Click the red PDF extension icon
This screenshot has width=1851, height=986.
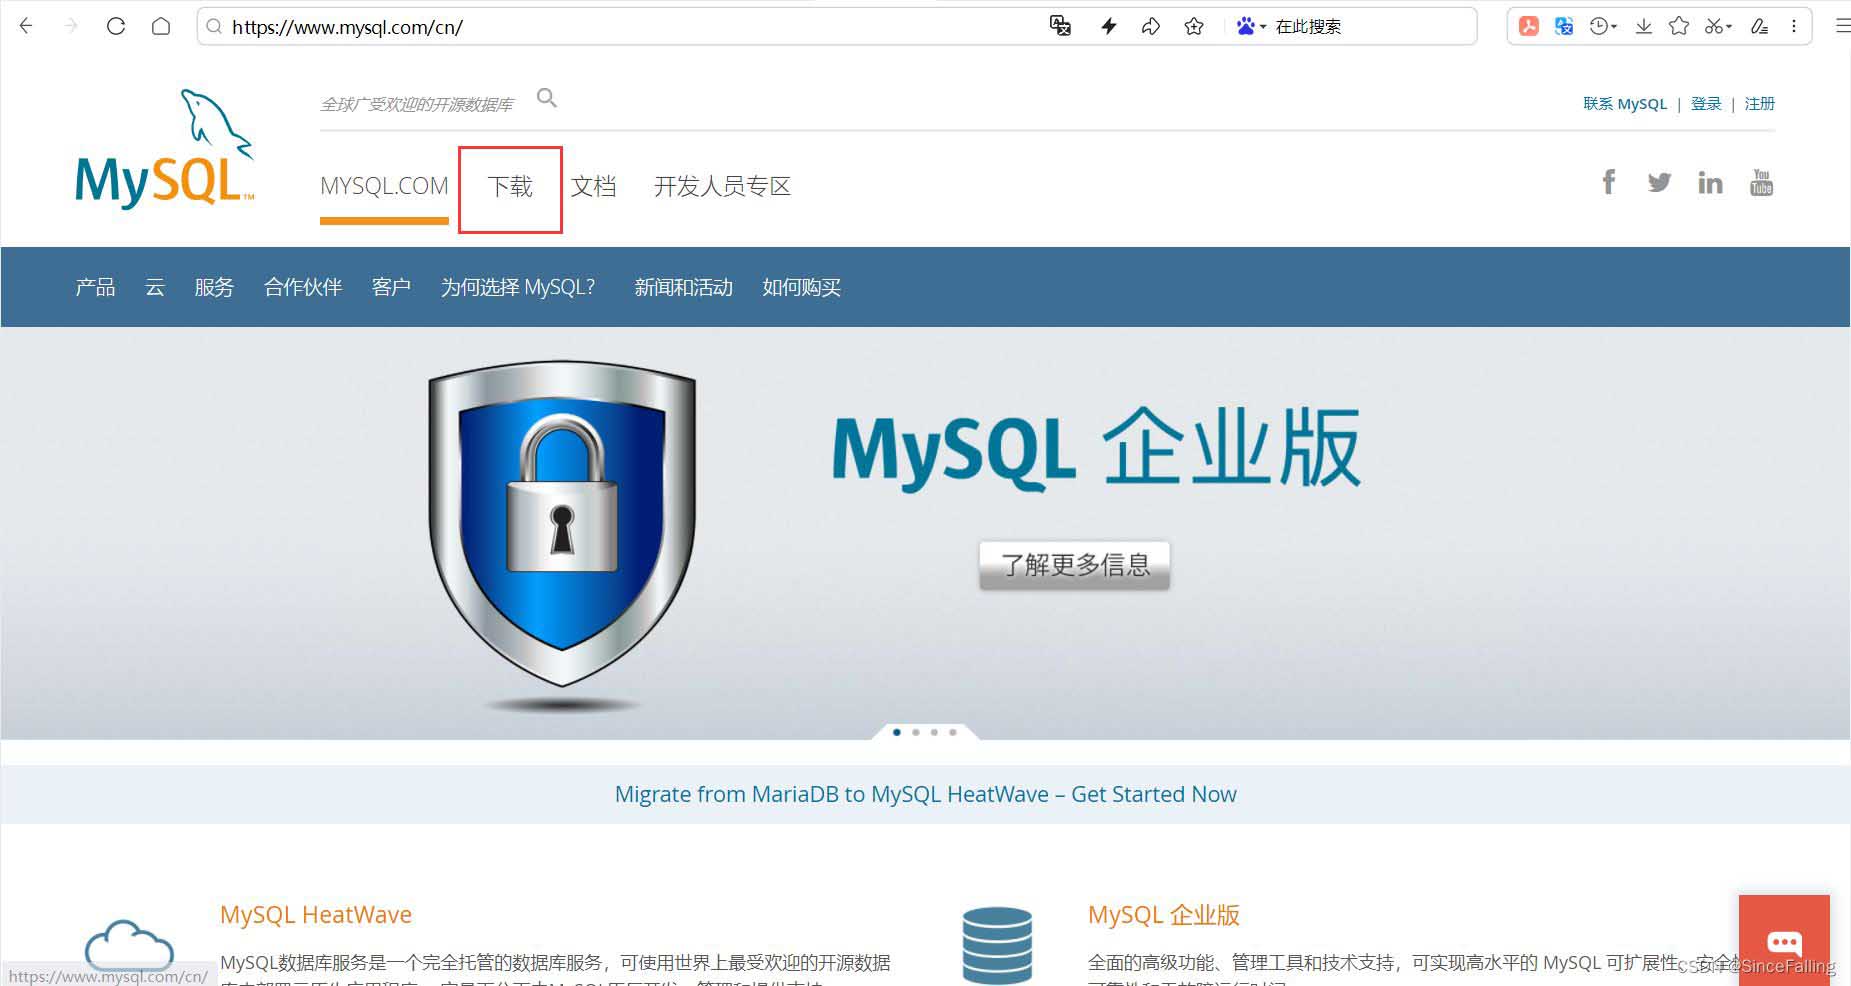pyautogui.click(x=1529, y=26)
